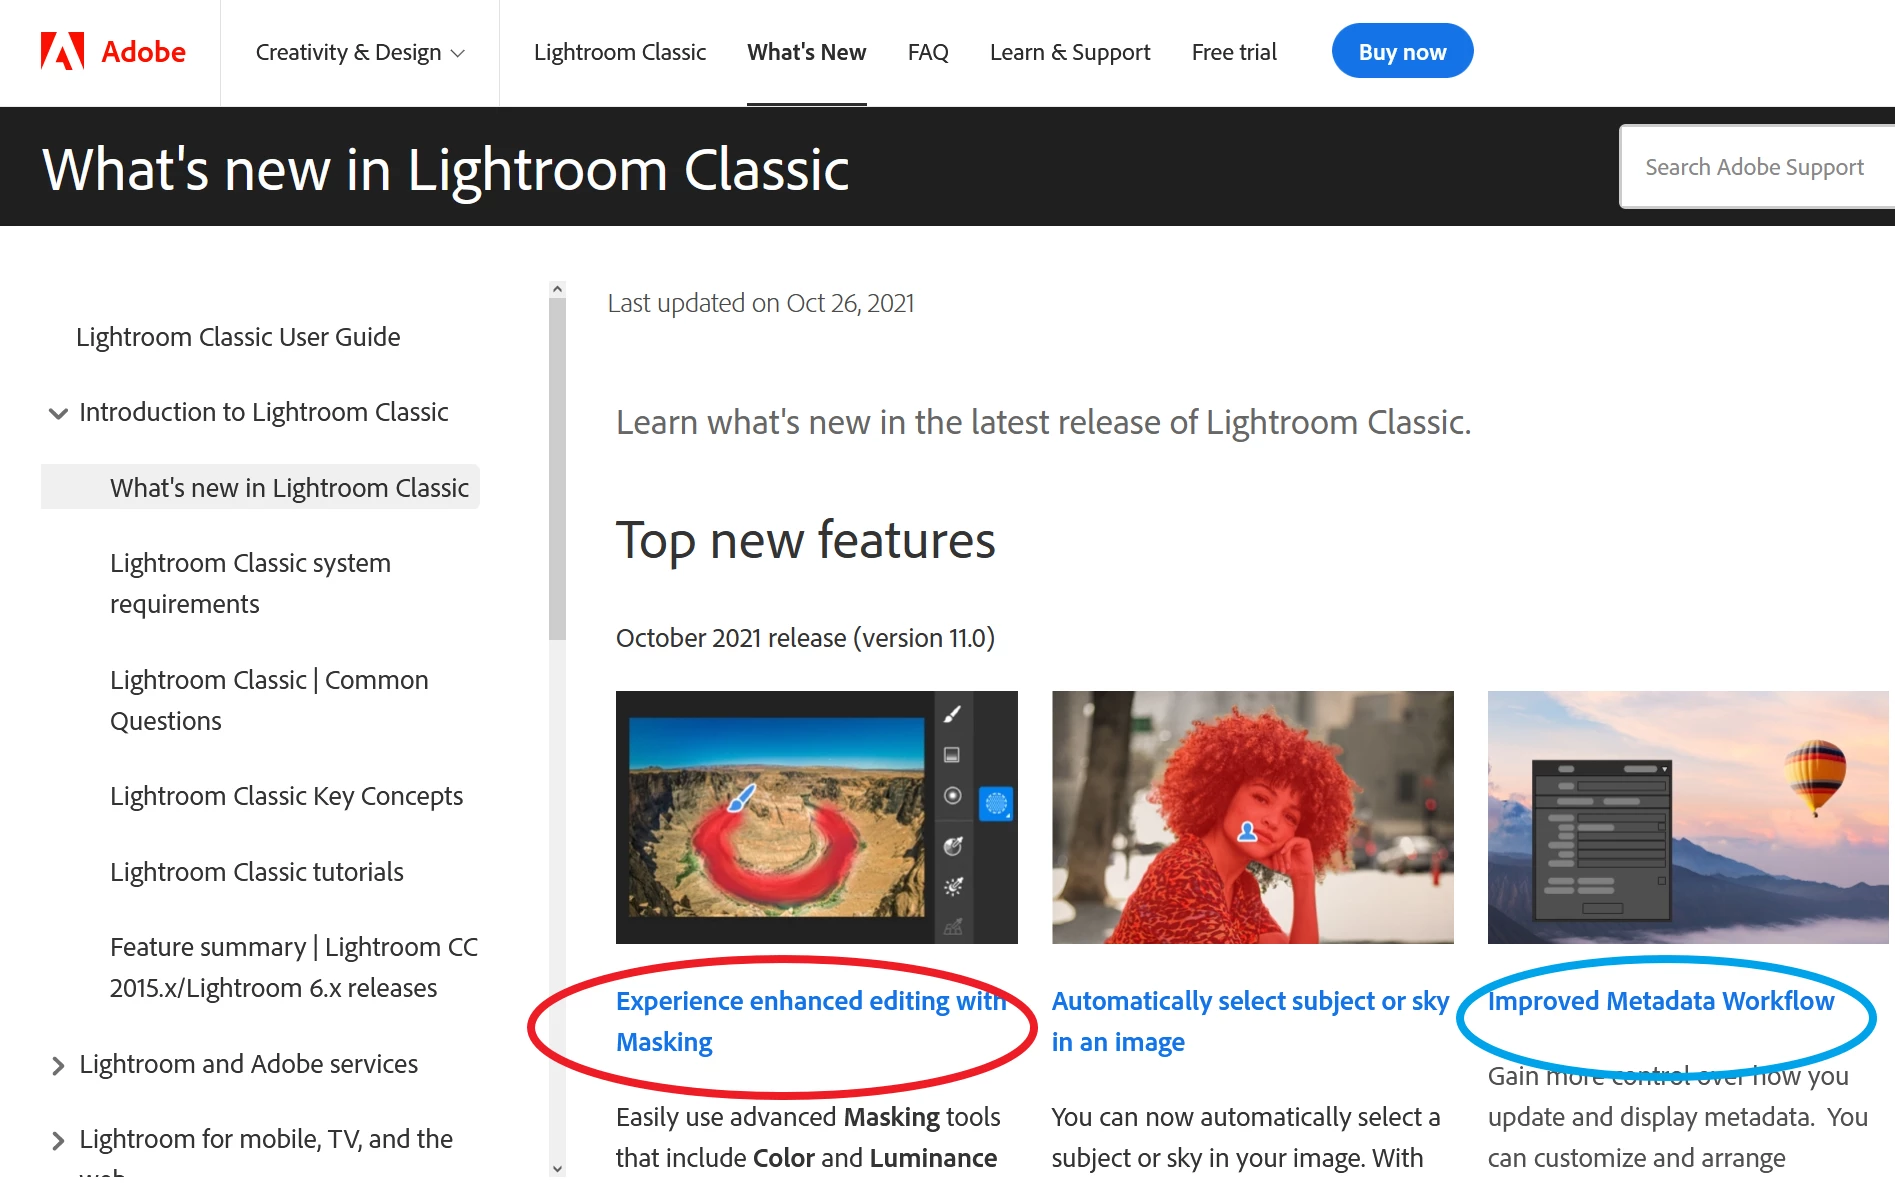Open the Creativity & Design dropdown
Viewport: 1895px width, 1183px height.
(360, 52)
